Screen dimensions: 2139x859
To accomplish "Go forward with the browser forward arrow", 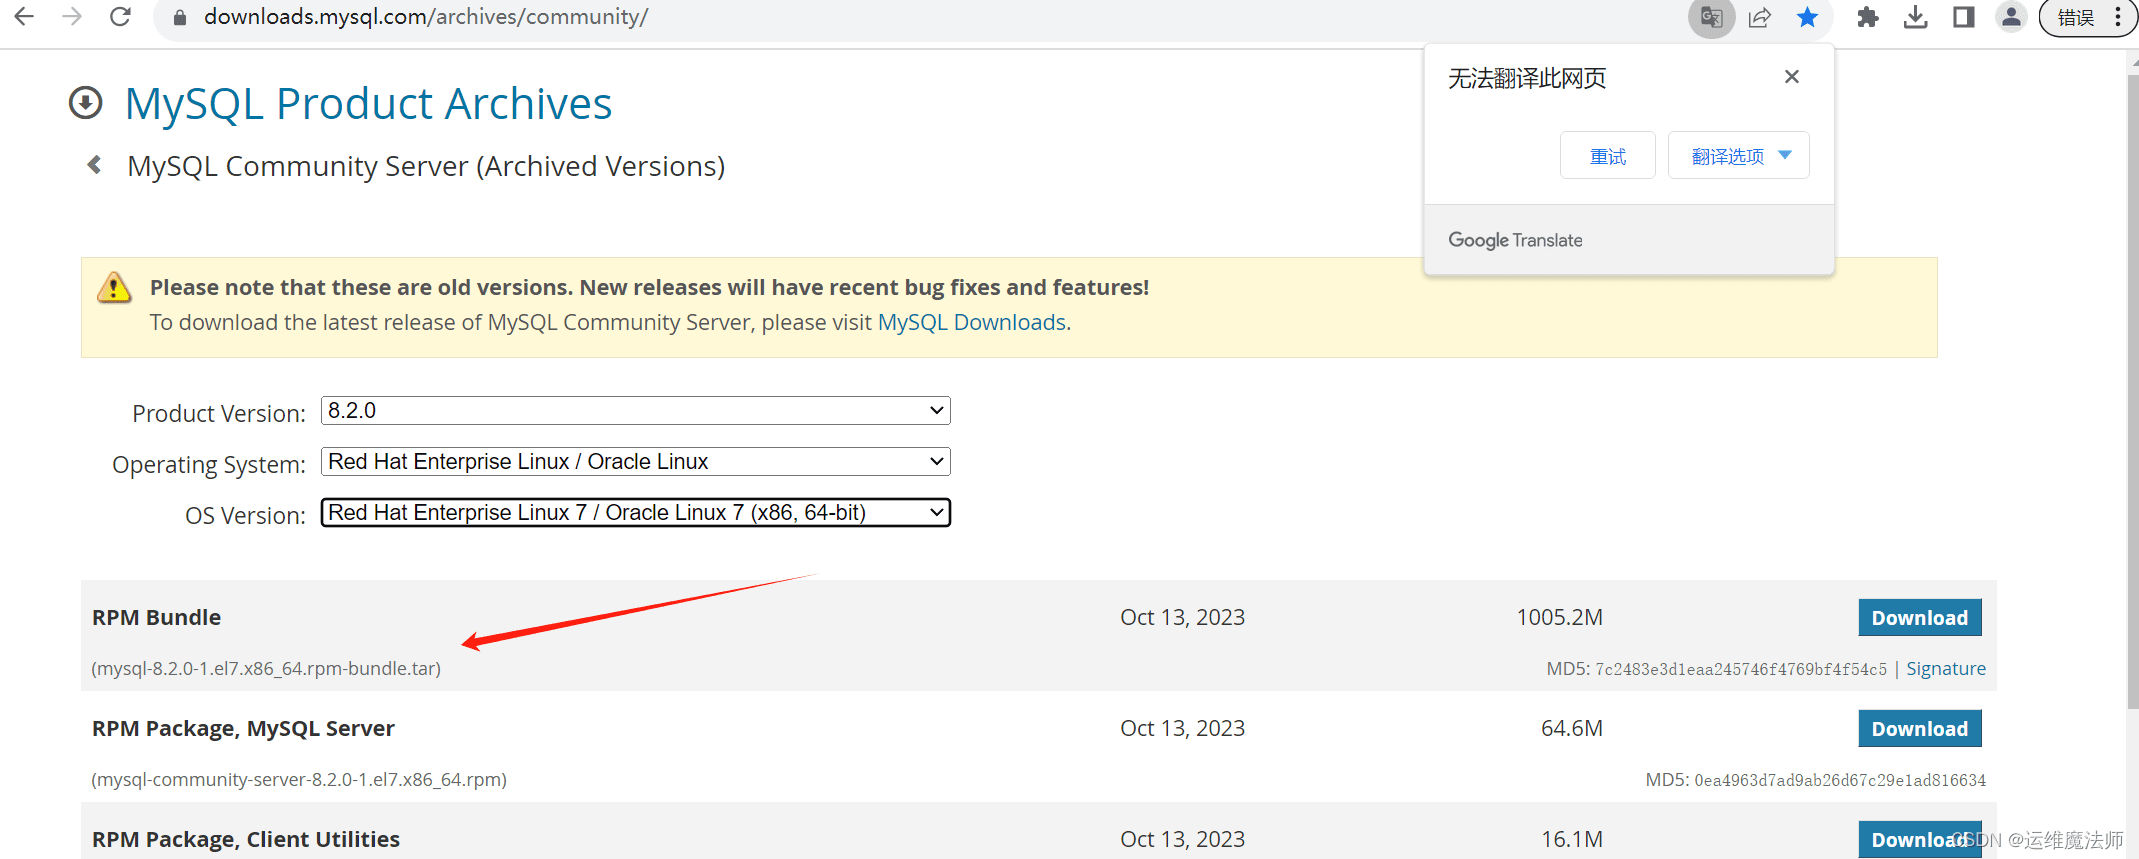I will (72, 17).
